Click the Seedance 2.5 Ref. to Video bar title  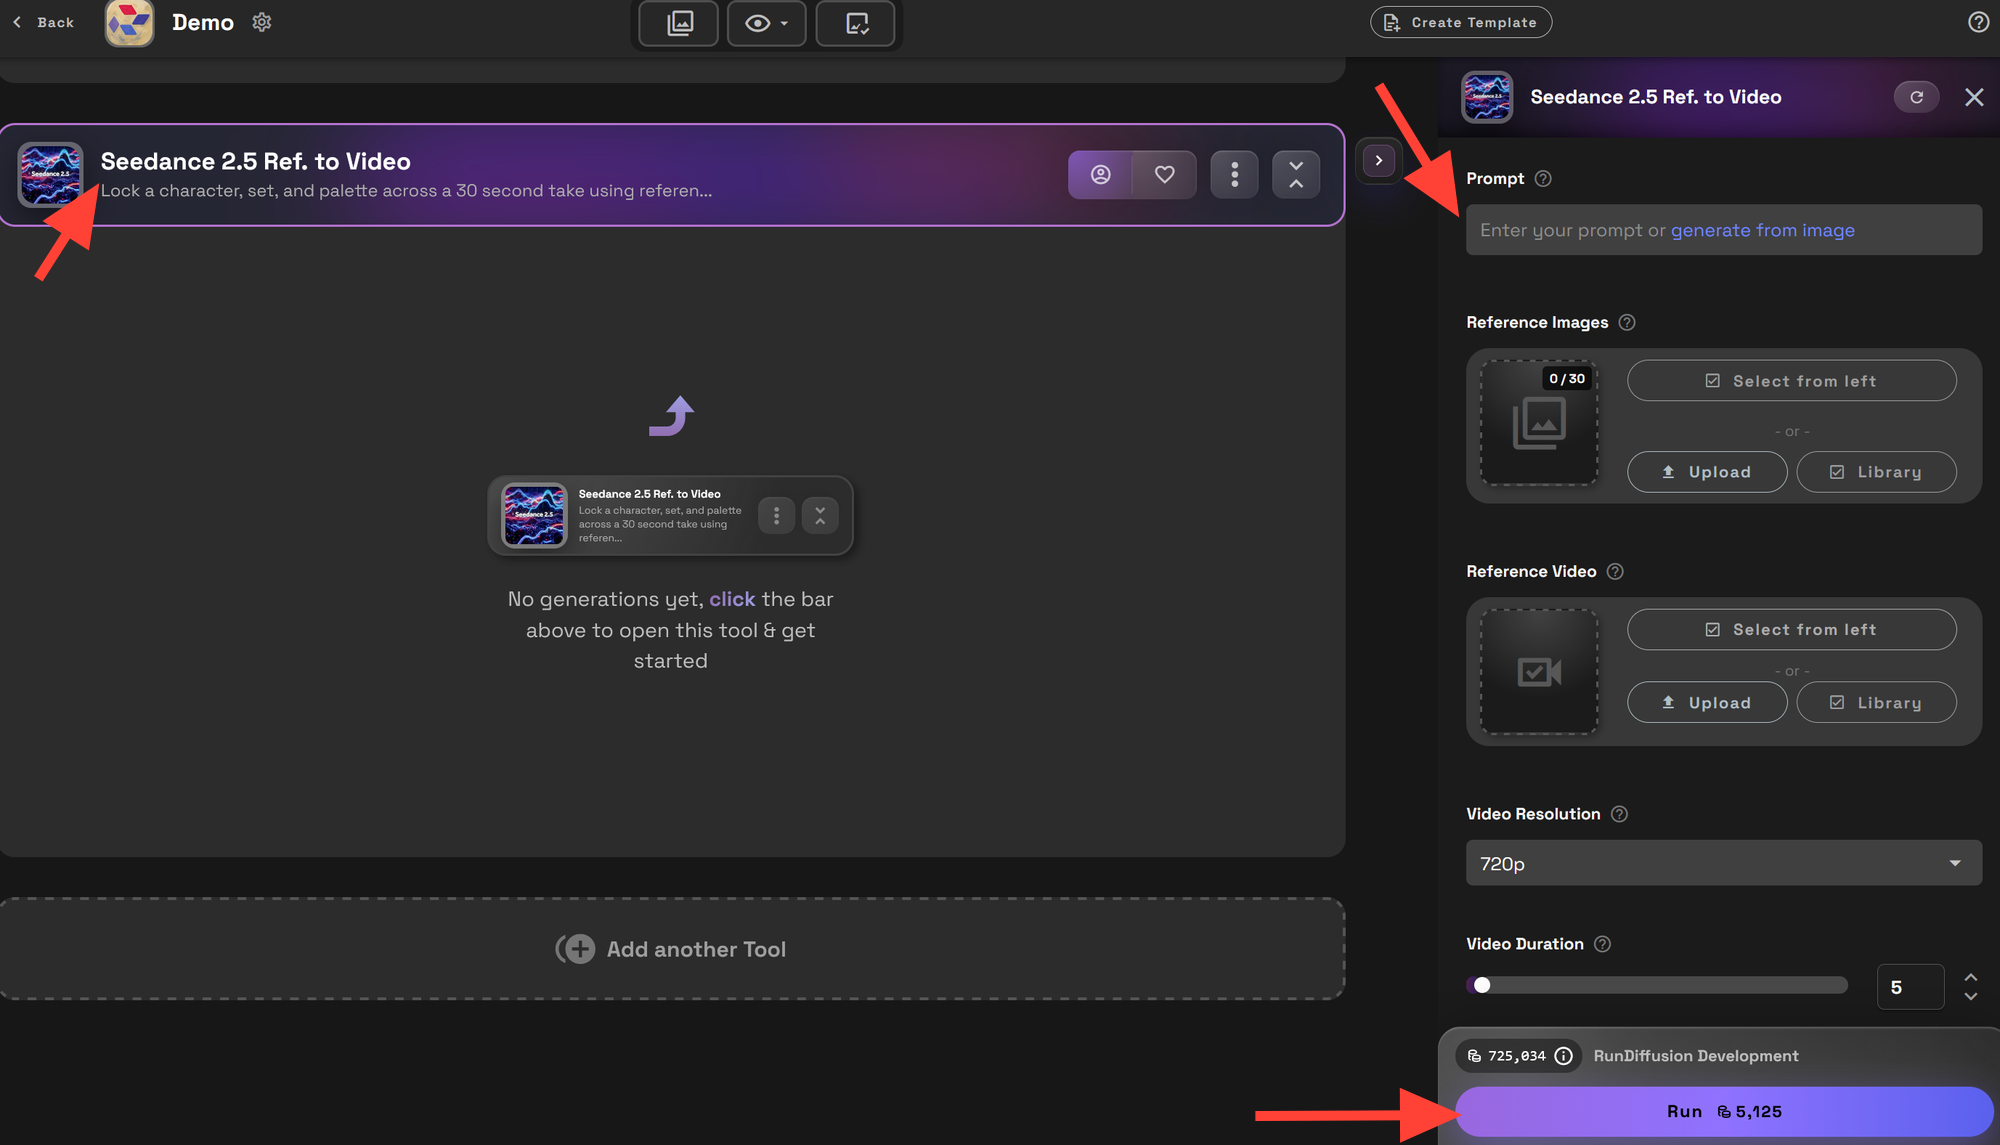tap(255, 161)
